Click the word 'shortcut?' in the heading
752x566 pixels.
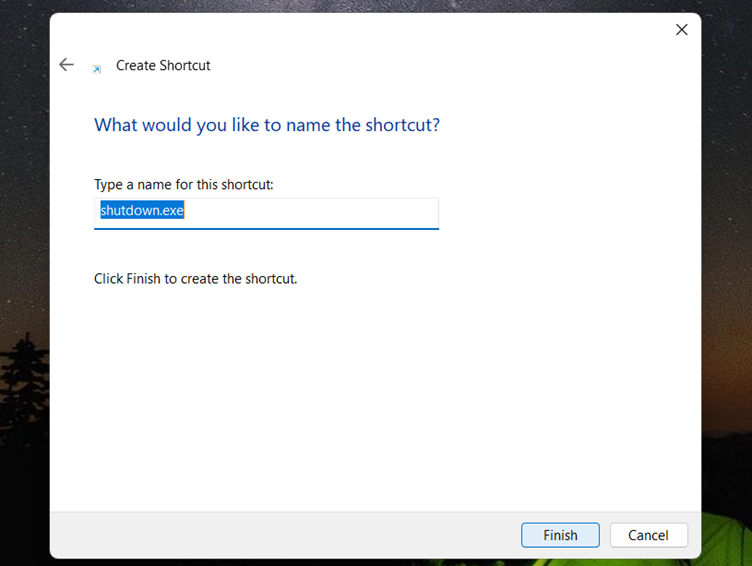pyautogui.click(x=402, y=125)
